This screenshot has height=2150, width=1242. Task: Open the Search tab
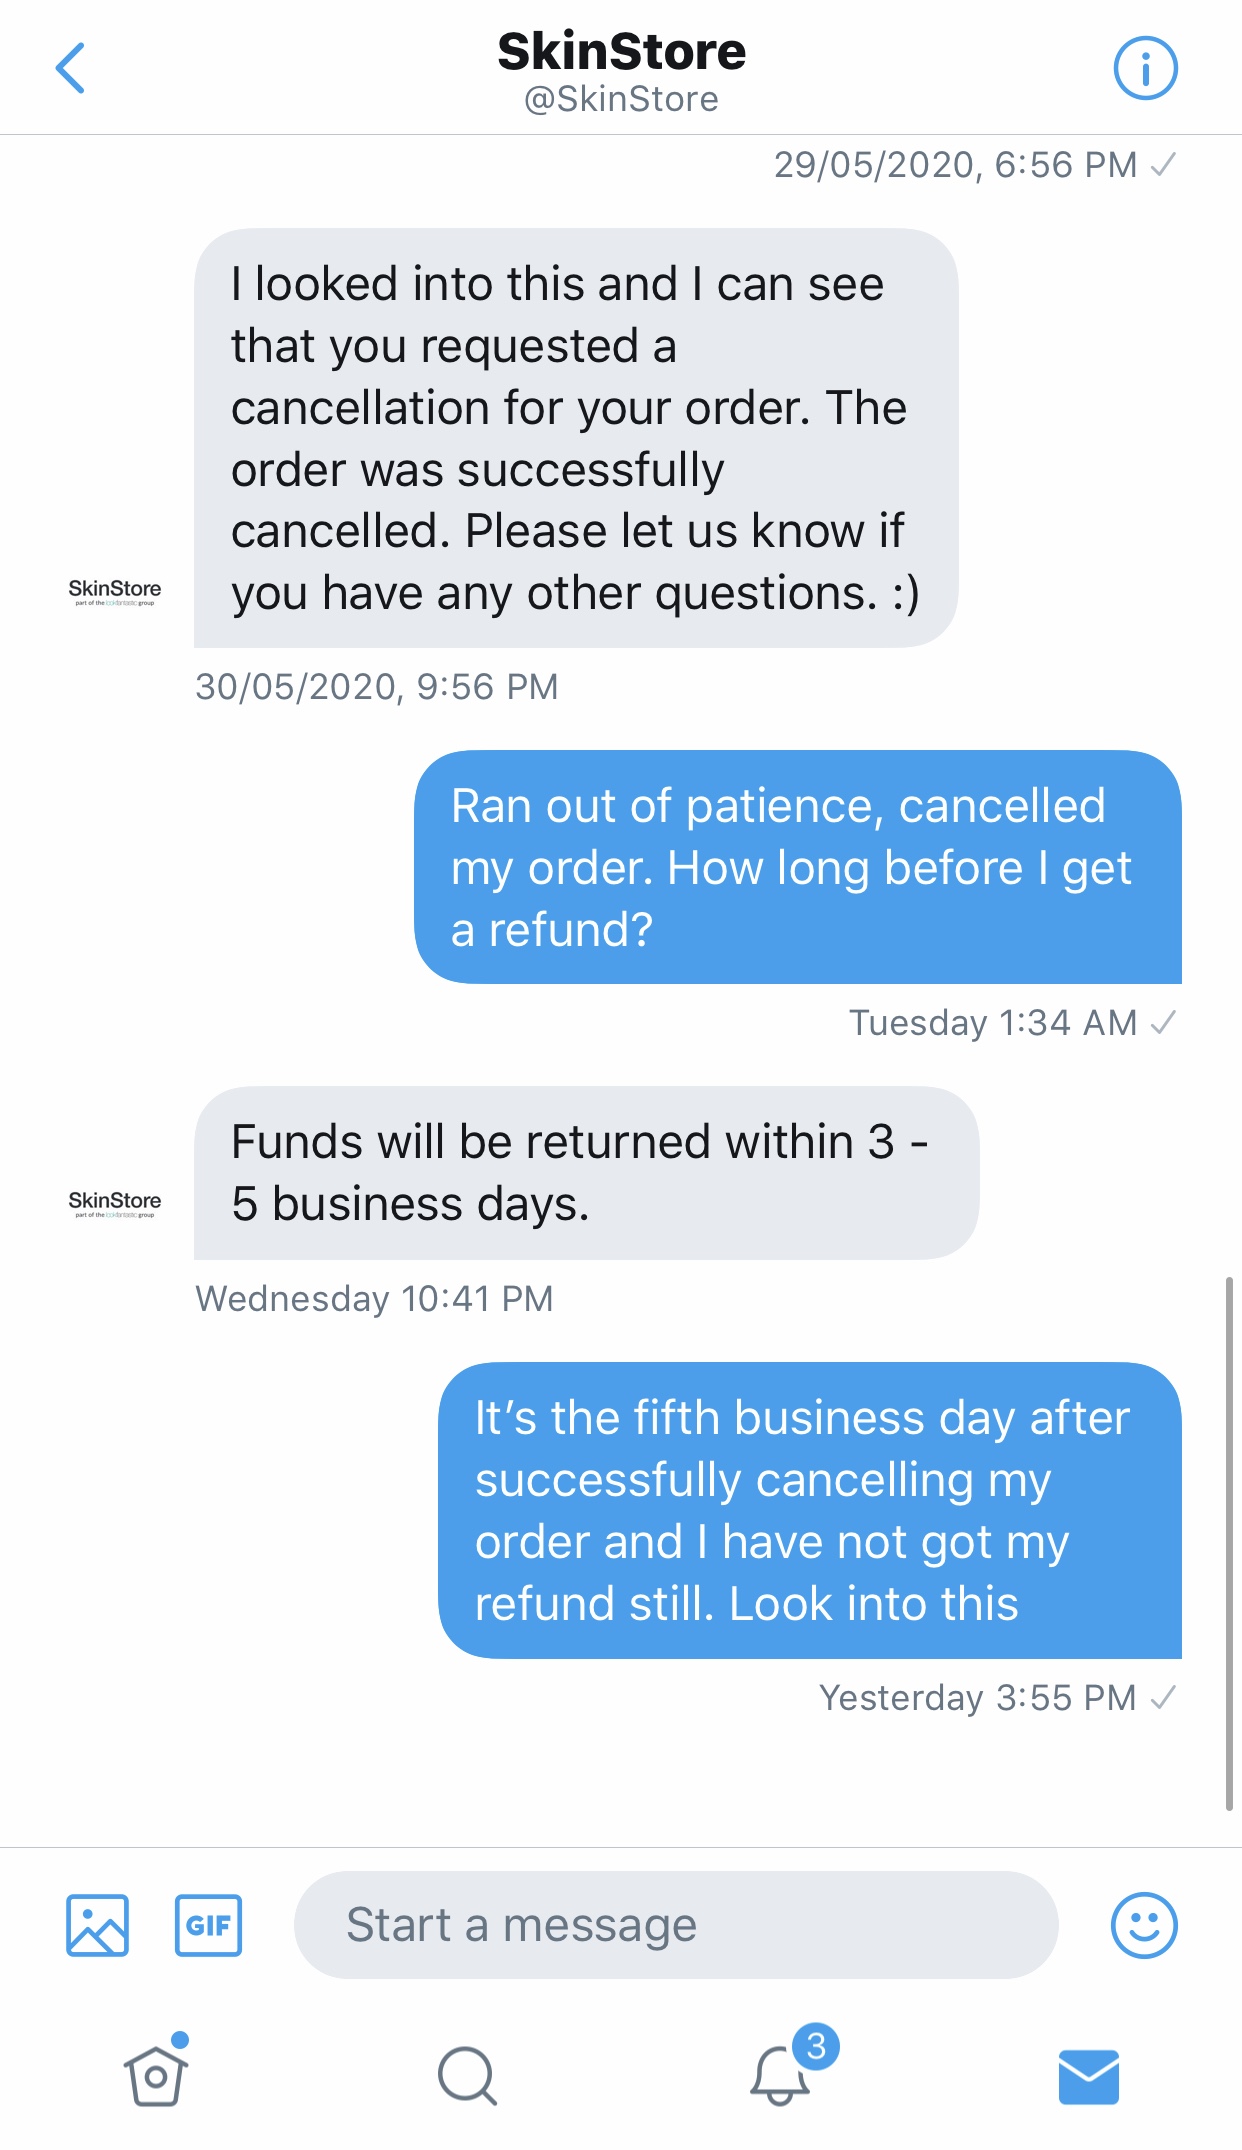click(467, 2076)
